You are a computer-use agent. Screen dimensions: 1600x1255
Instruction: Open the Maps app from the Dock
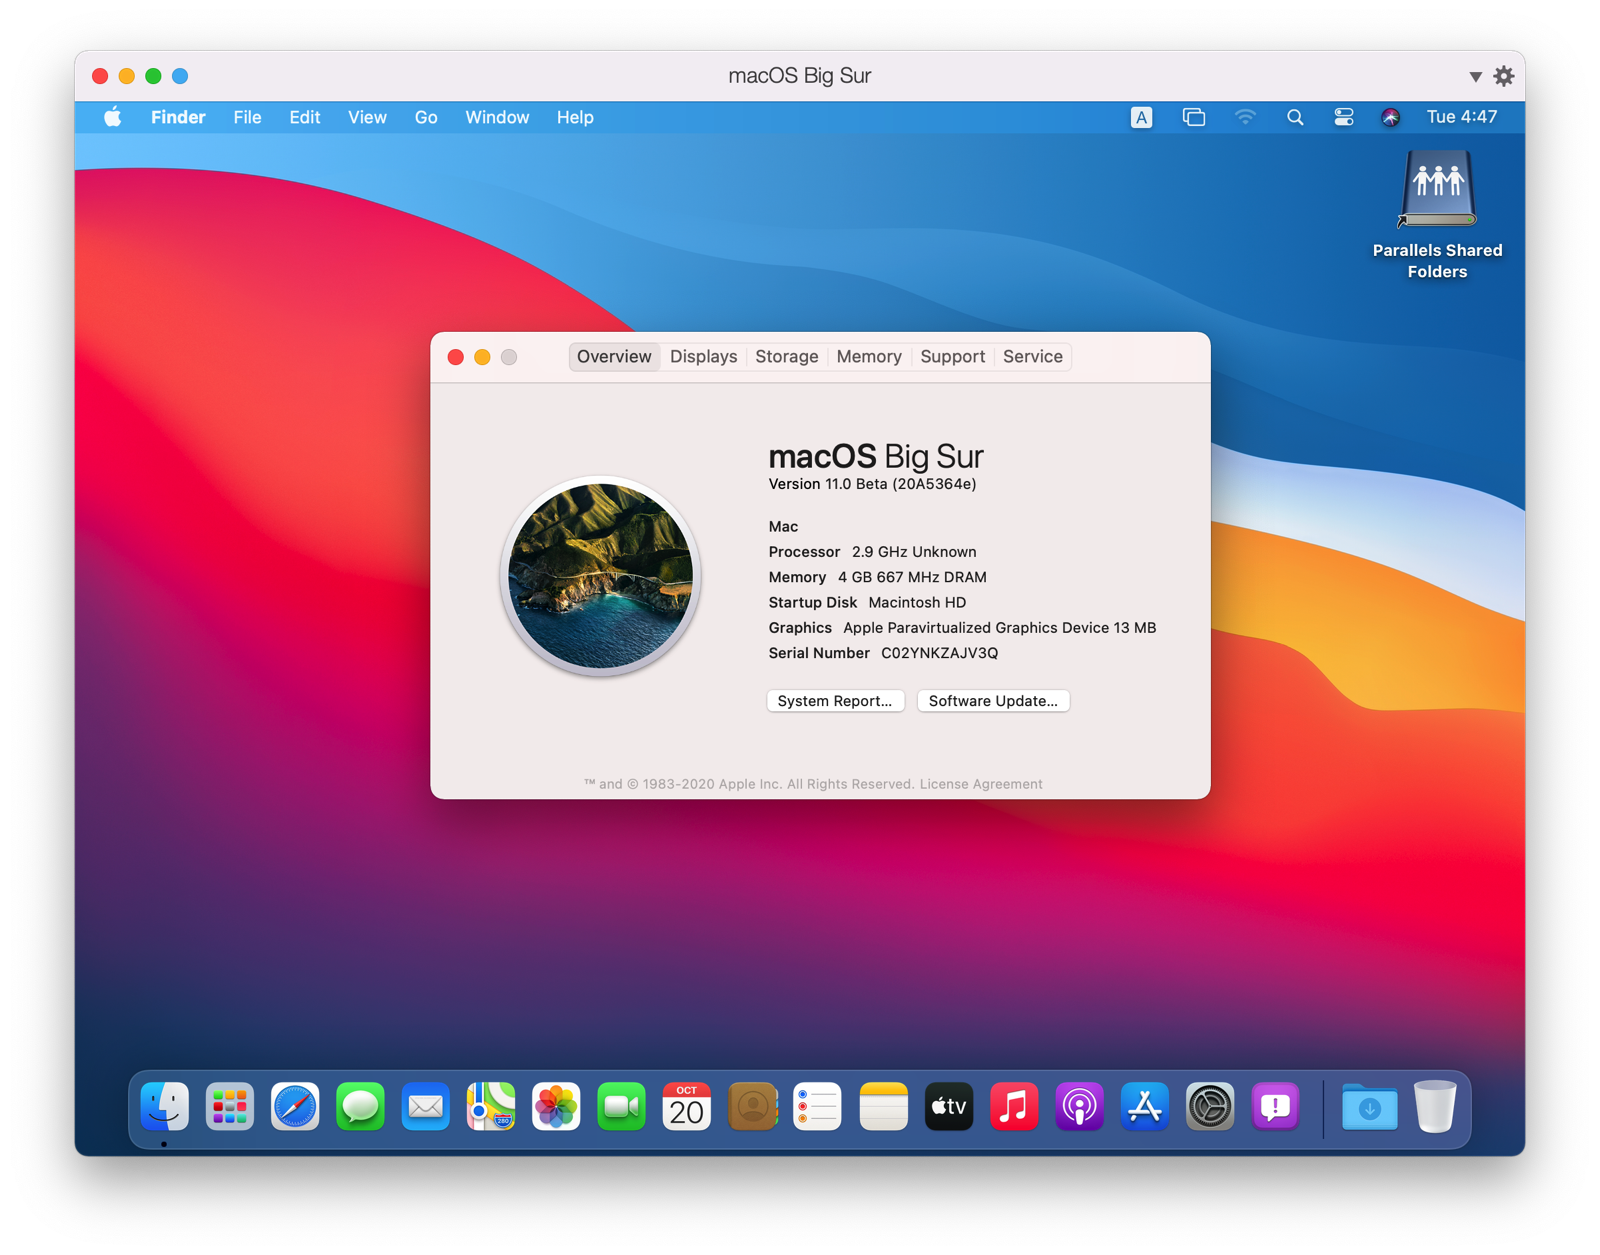pos(491,1106)
